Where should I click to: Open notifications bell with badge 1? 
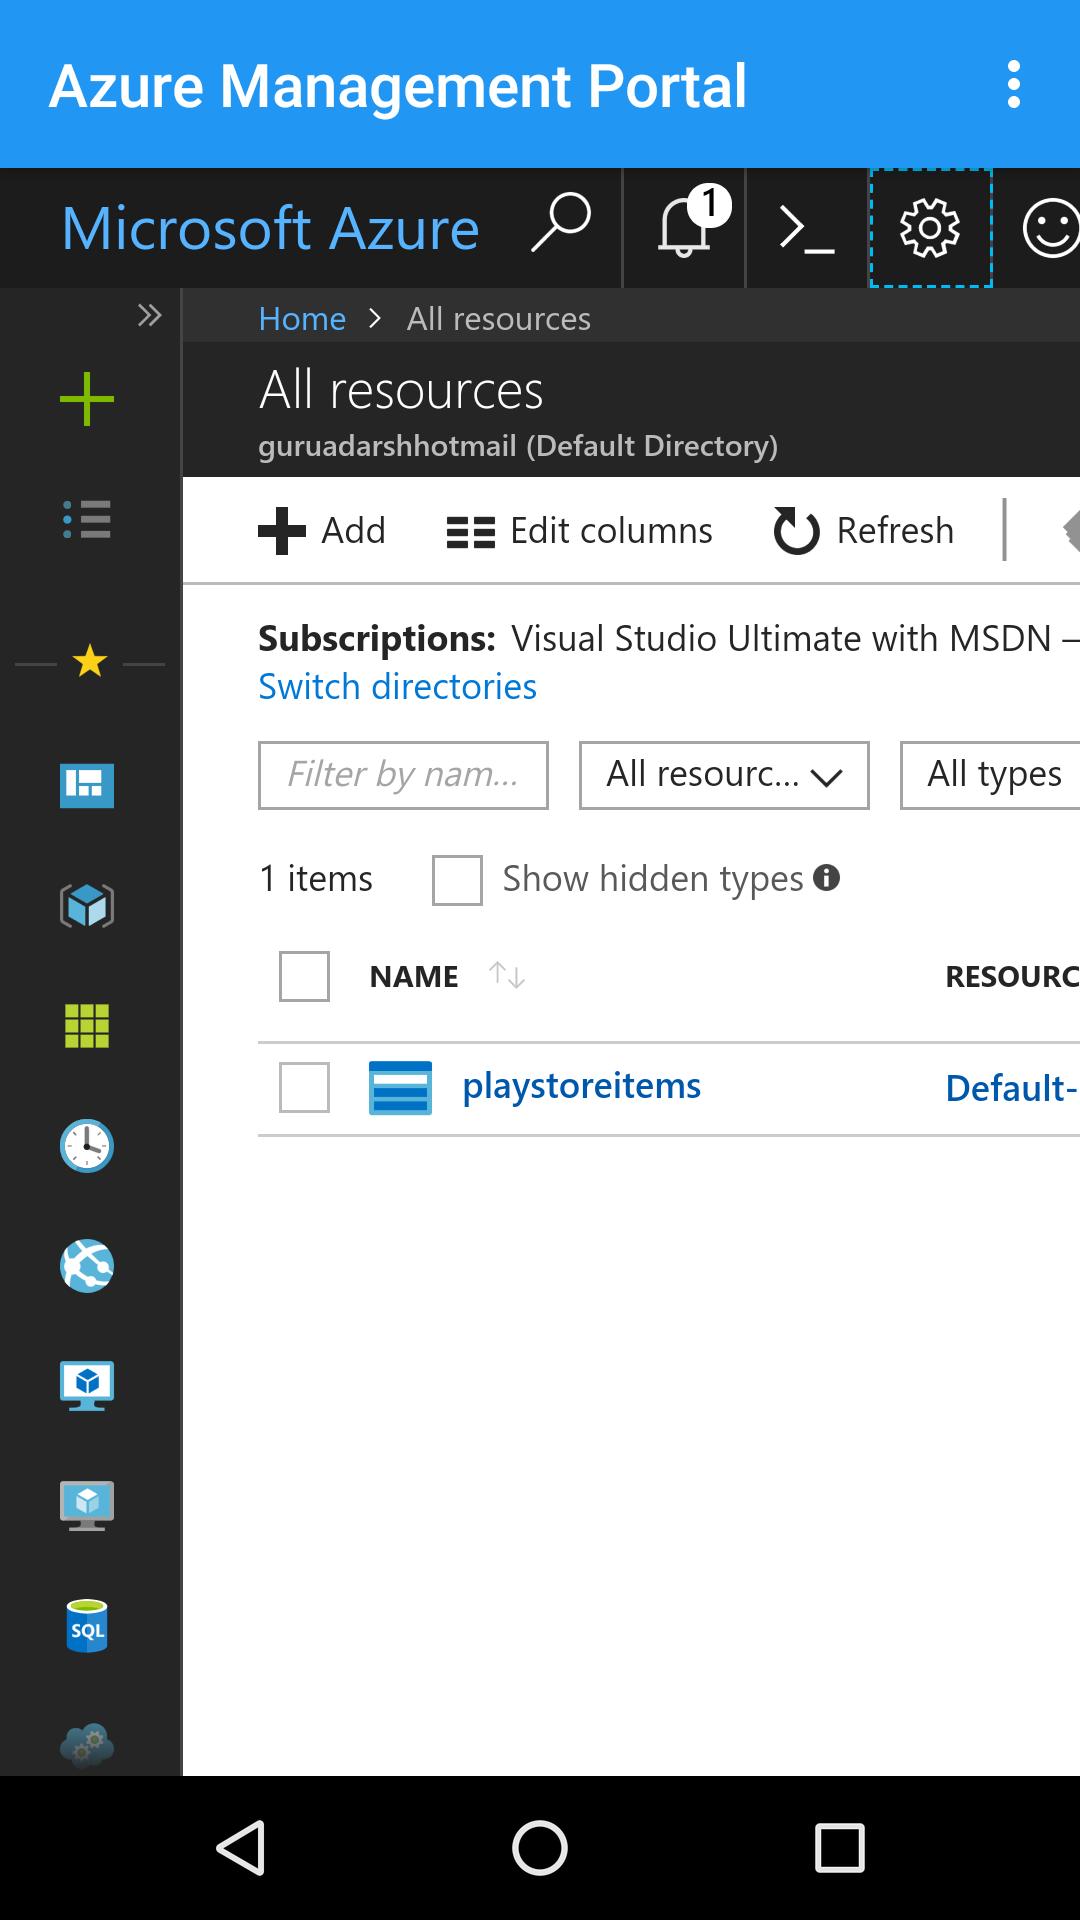pos(685,228)
